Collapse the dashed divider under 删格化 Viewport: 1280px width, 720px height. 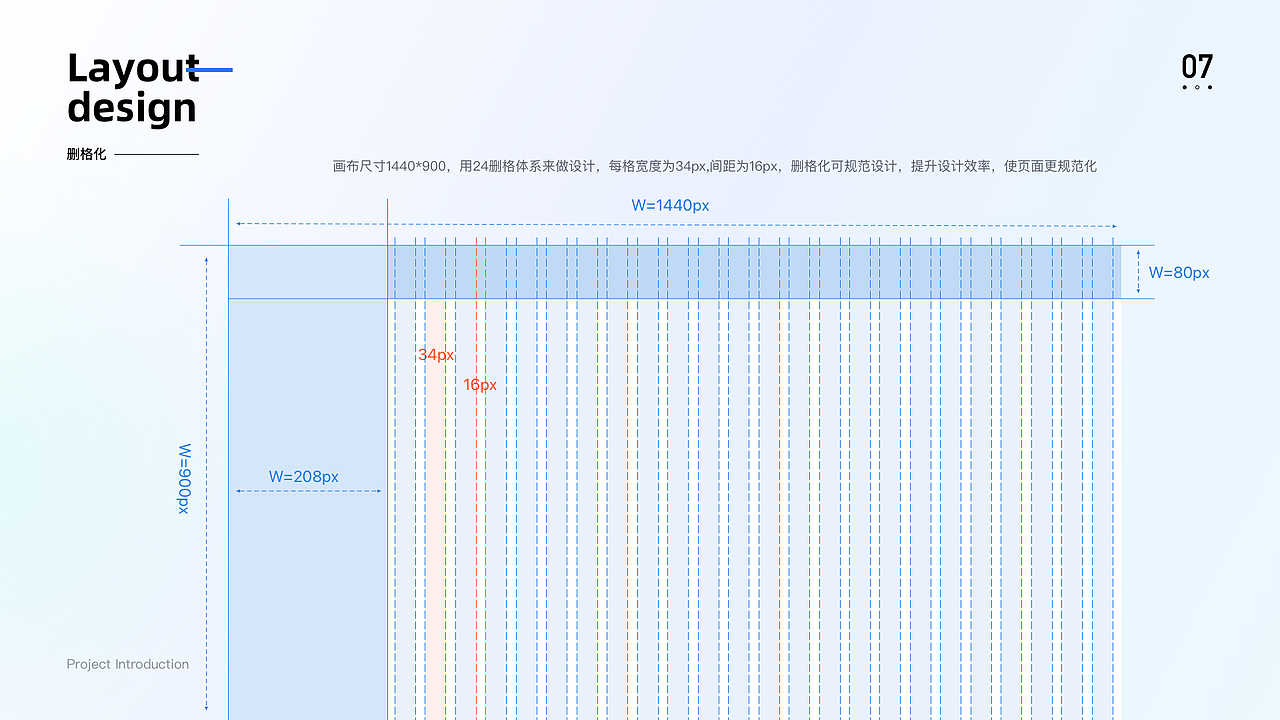click(x=157, y=154)
